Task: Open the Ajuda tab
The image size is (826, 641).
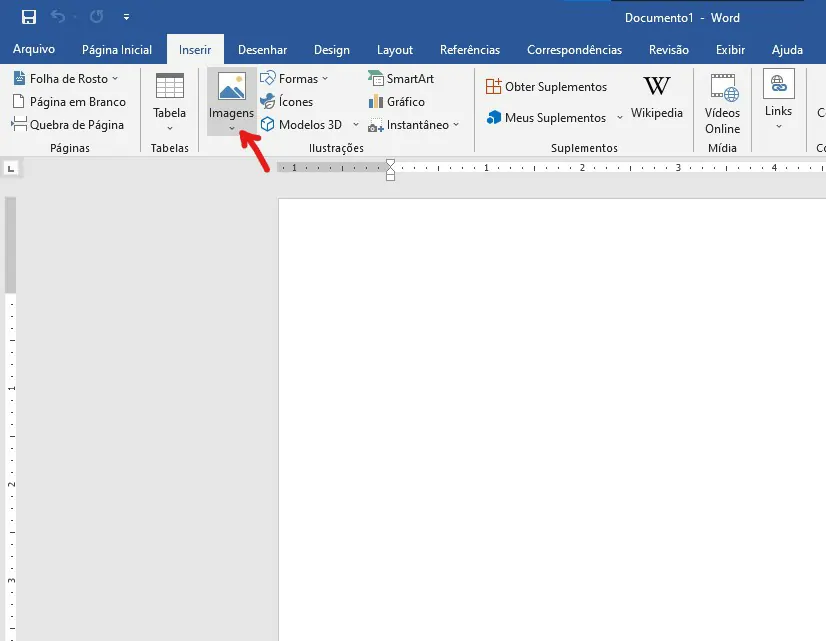Action: tap(787, 50)
